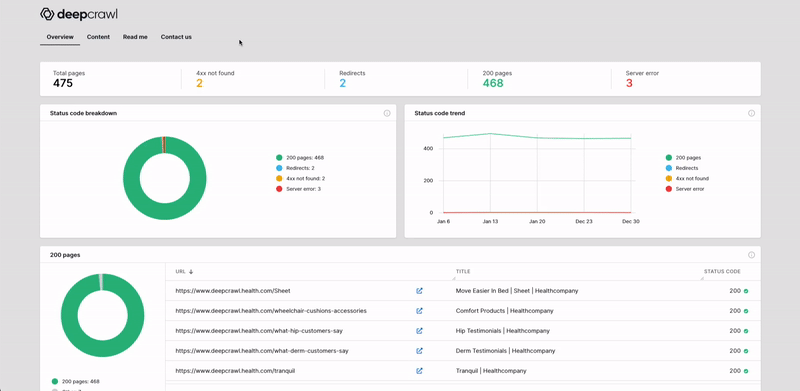
Task: Click the Total pages 475 metric
Action: [x=69, y=79]
